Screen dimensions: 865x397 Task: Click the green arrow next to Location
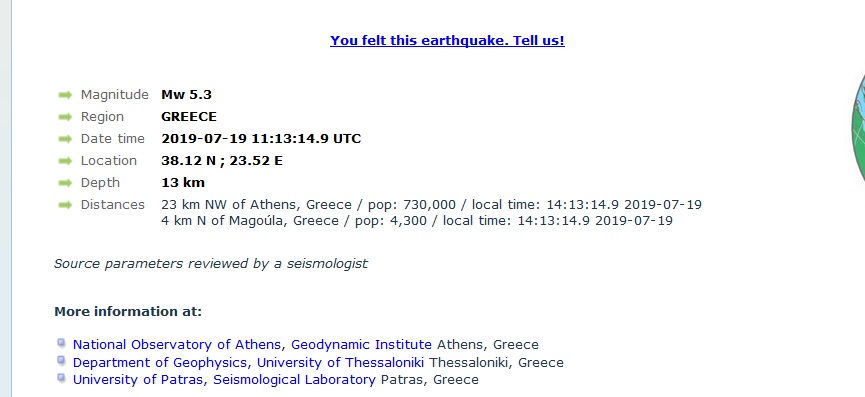65,161
